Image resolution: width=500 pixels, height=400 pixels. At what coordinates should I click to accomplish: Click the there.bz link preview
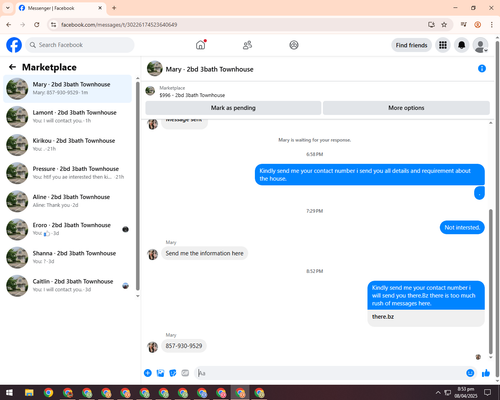click(x=426, y=318)
